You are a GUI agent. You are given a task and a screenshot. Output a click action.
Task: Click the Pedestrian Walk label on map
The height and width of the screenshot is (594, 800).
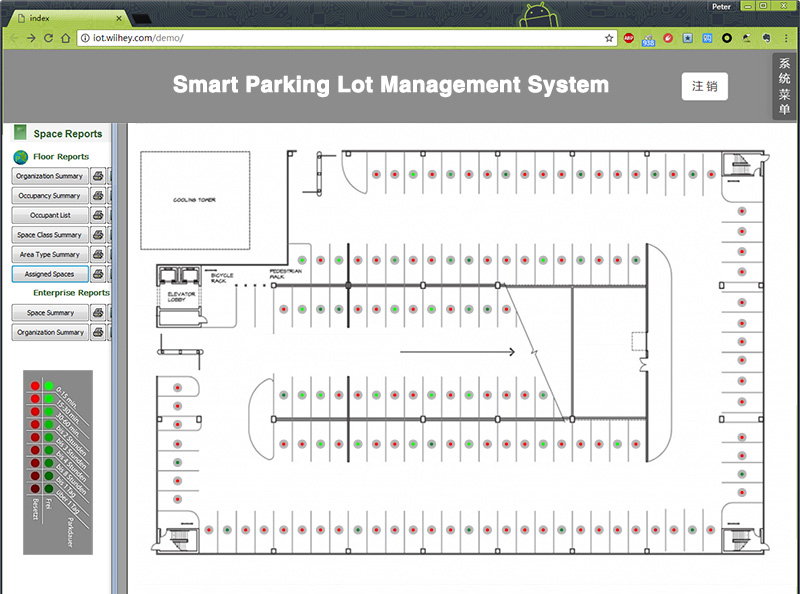click(x=285, y=274)
